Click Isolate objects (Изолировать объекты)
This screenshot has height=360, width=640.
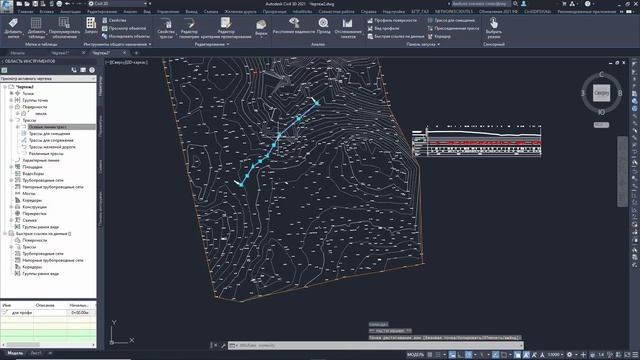point(126,36)
